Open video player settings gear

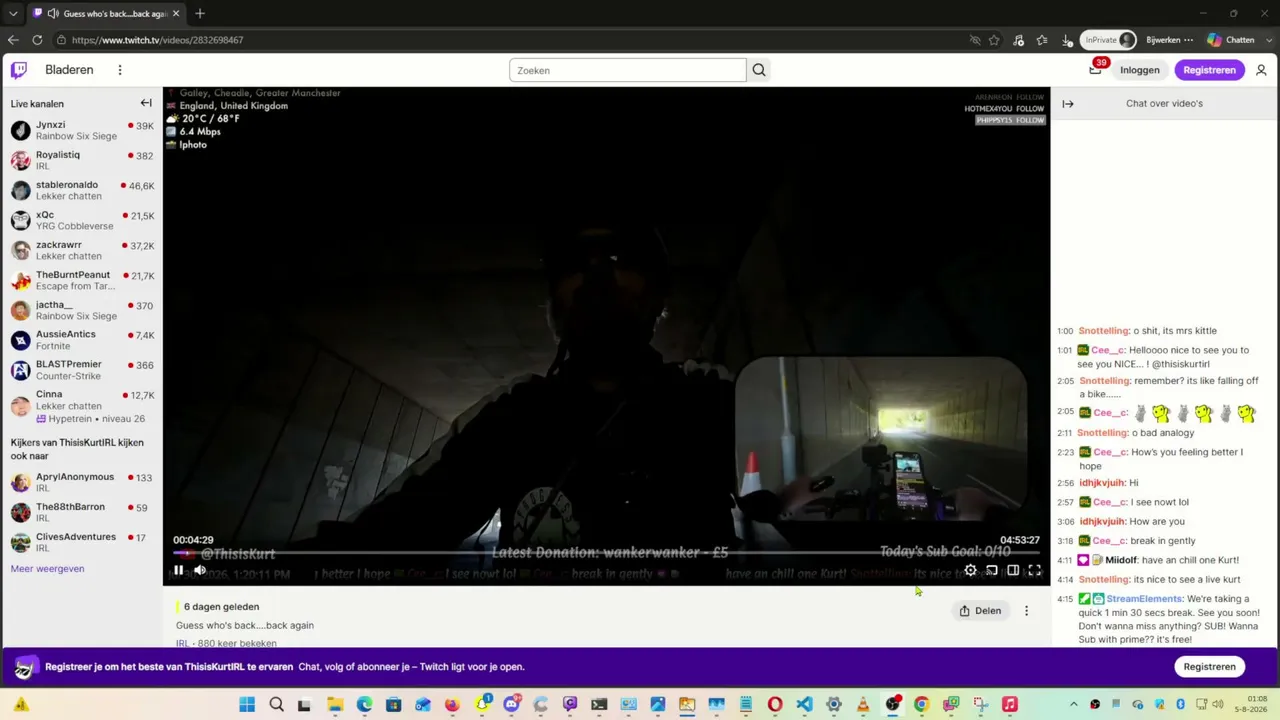(970, 570)
